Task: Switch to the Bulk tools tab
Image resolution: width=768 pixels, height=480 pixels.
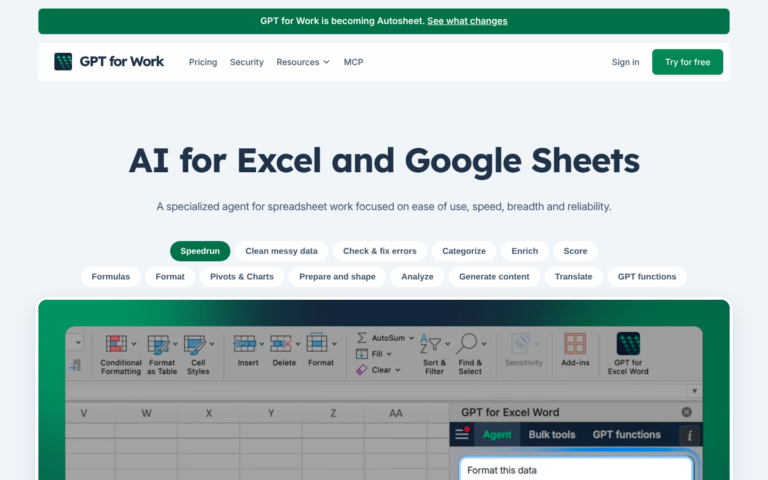Action: (552, 434)
